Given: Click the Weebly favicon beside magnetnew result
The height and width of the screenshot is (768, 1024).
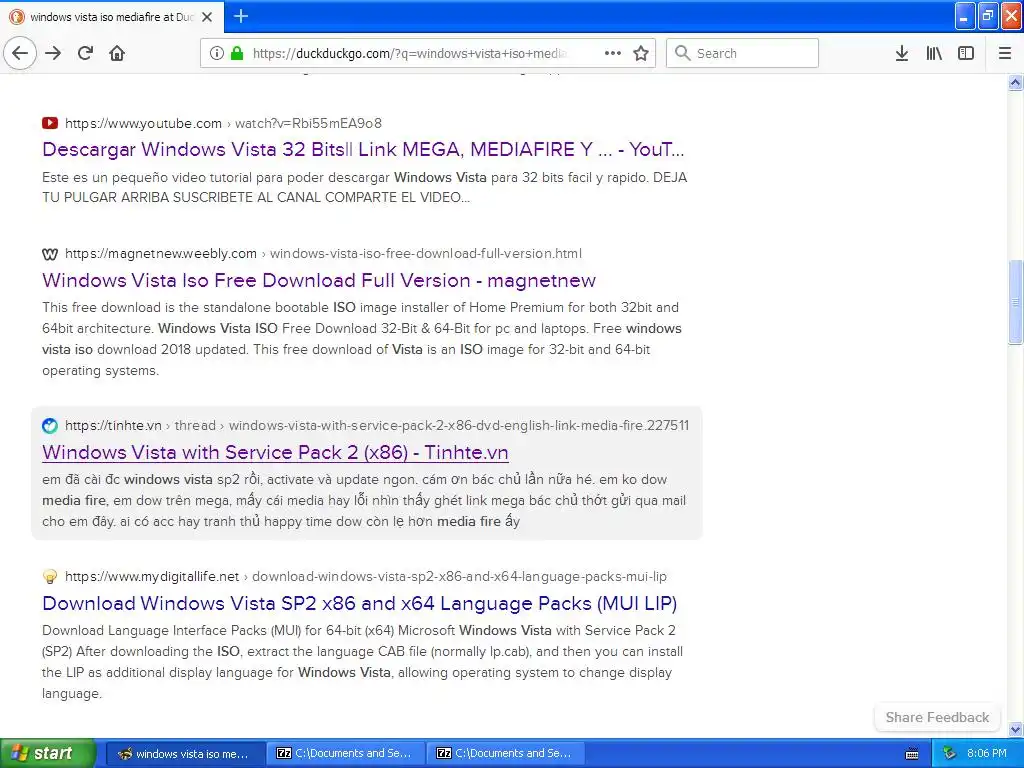Looking at the screenshot, I should pos(50,253).
